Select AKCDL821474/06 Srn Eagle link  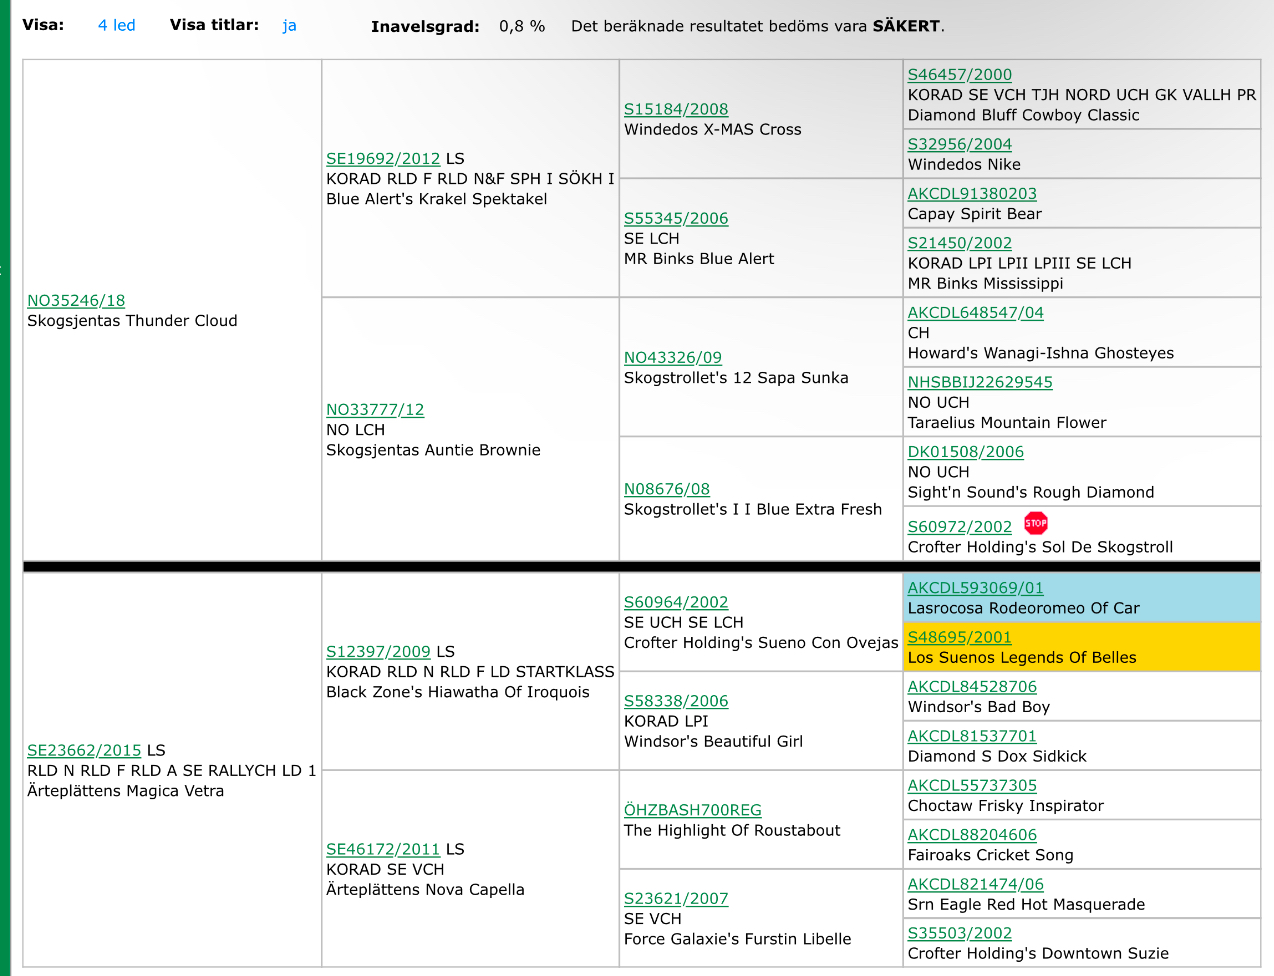point(975,885)
